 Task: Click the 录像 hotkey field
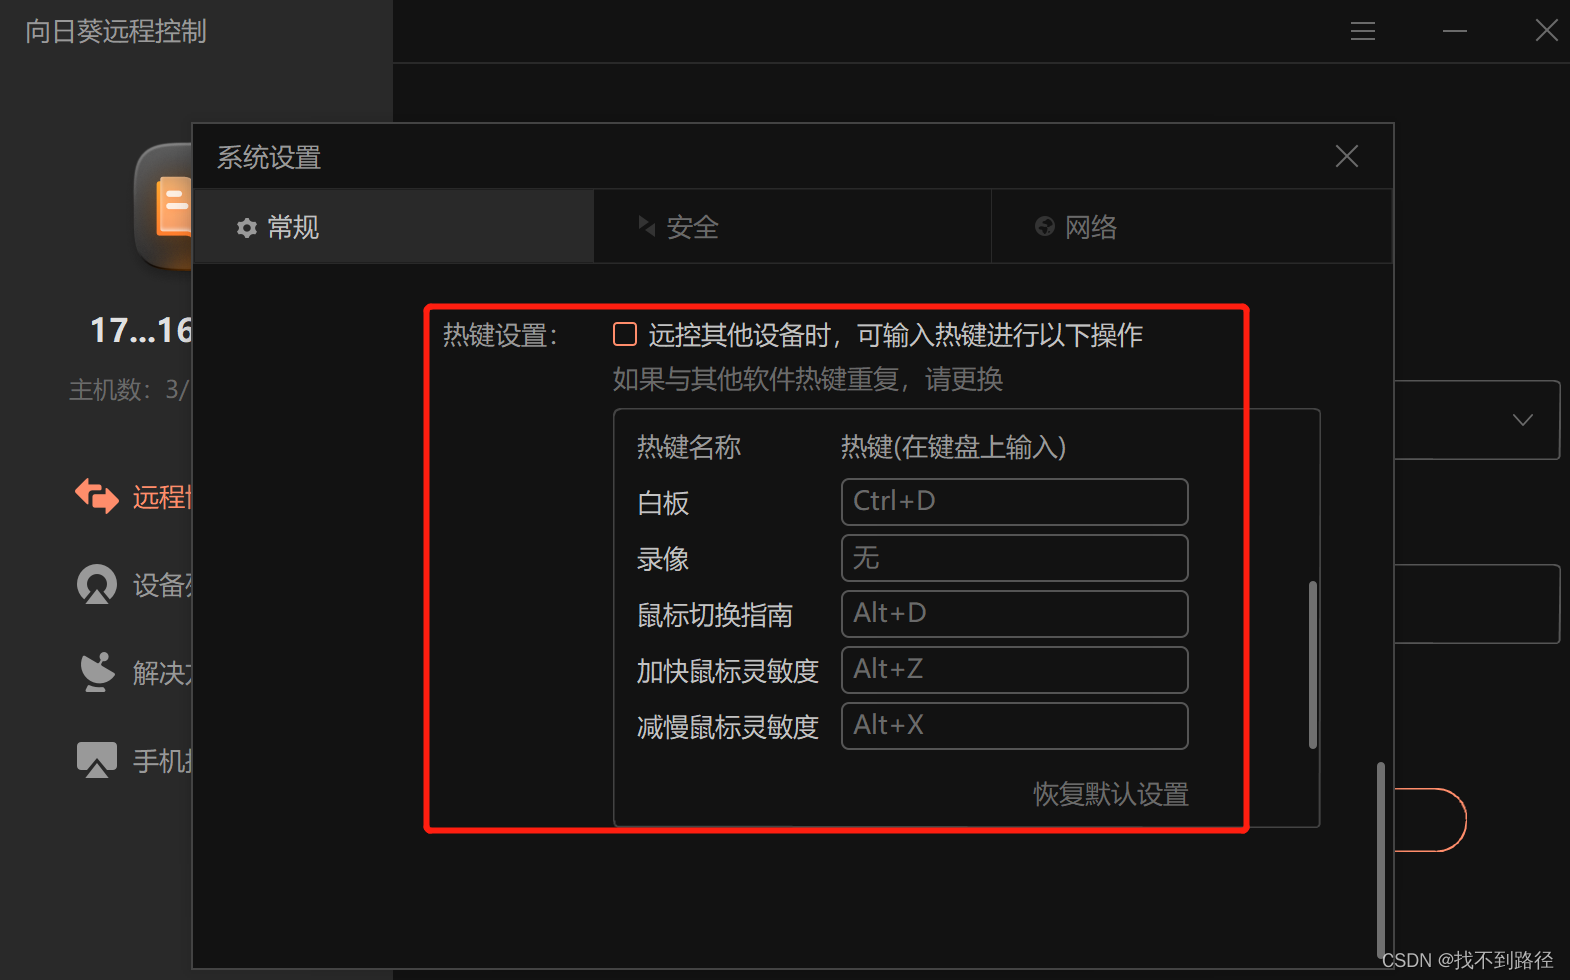(1014, 558)
